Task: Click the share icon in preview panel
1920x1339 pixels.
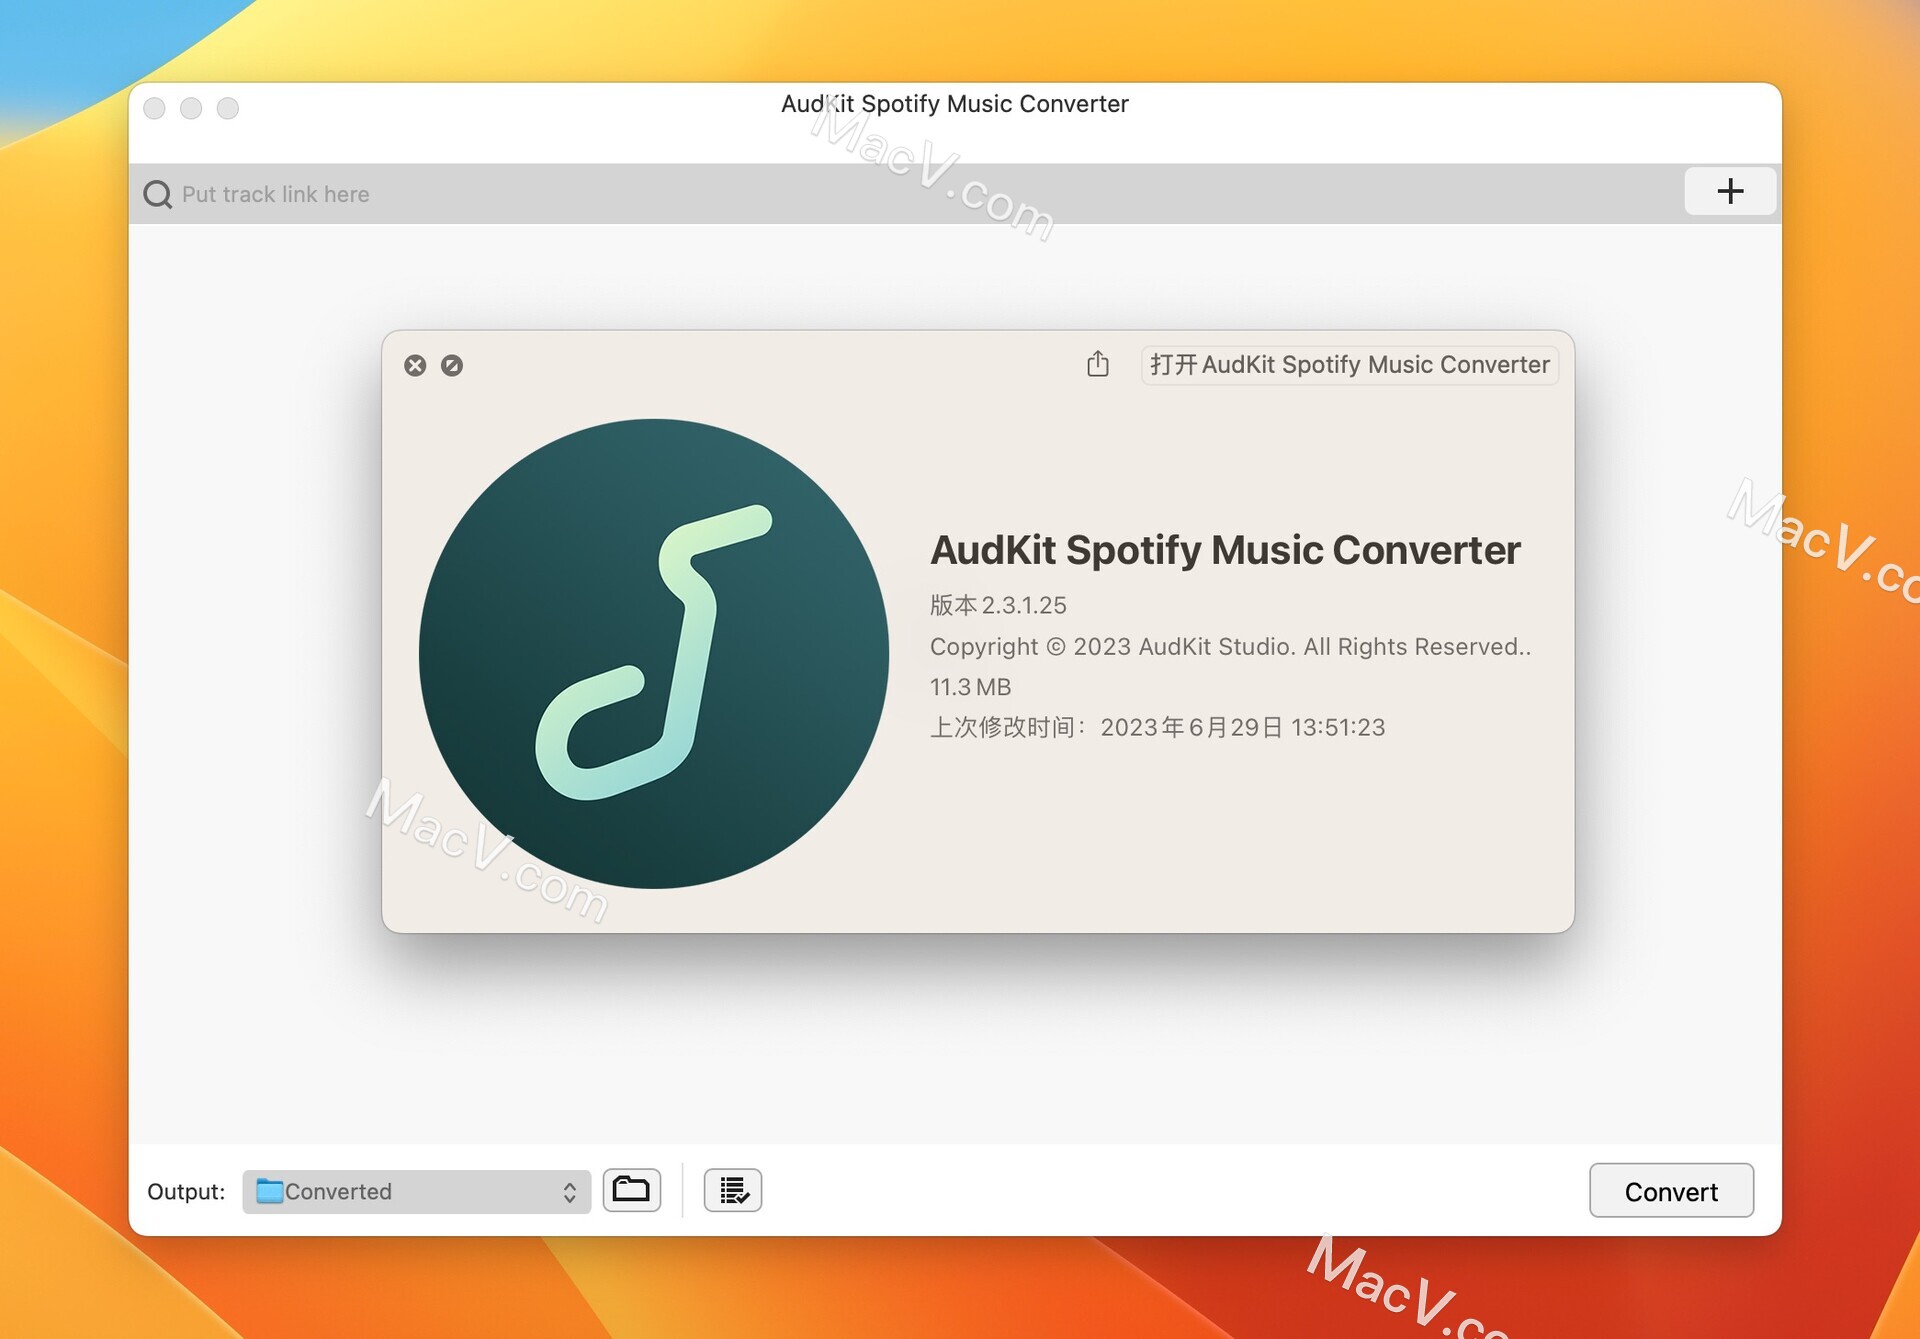Action: tap(1098, 364)
